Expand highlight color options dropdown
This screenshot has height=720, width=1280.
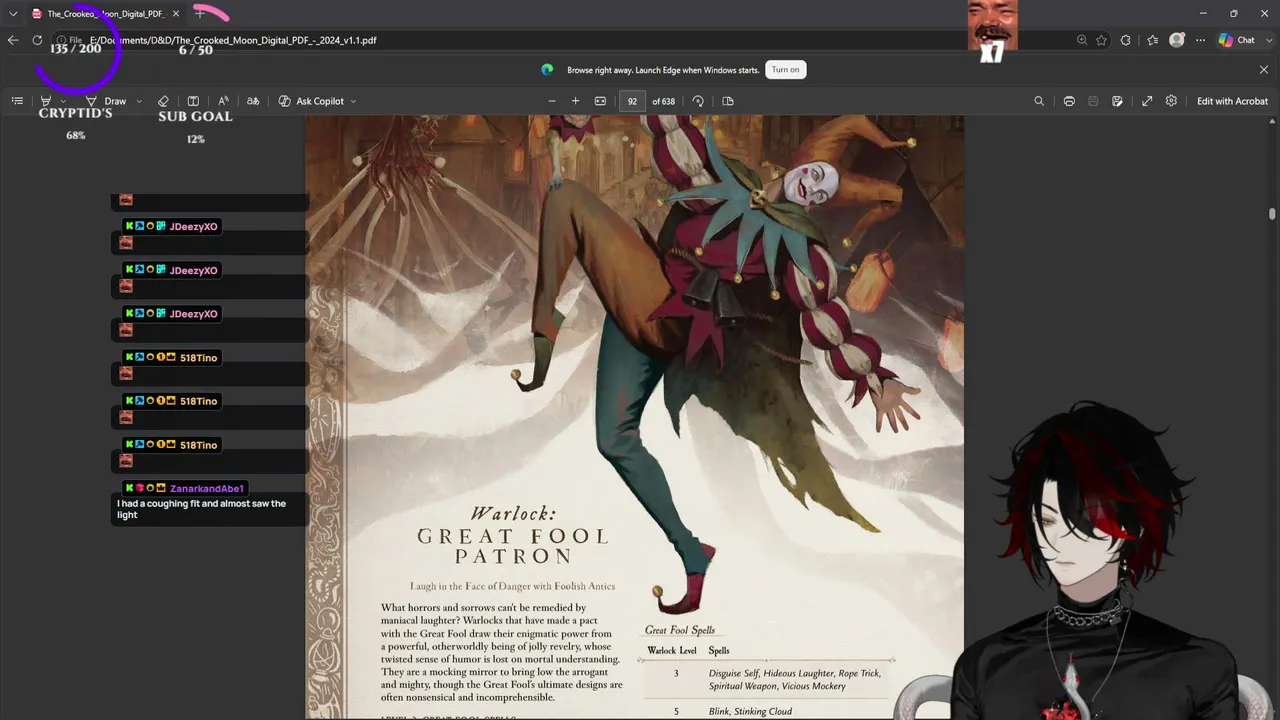click(63, 101)
